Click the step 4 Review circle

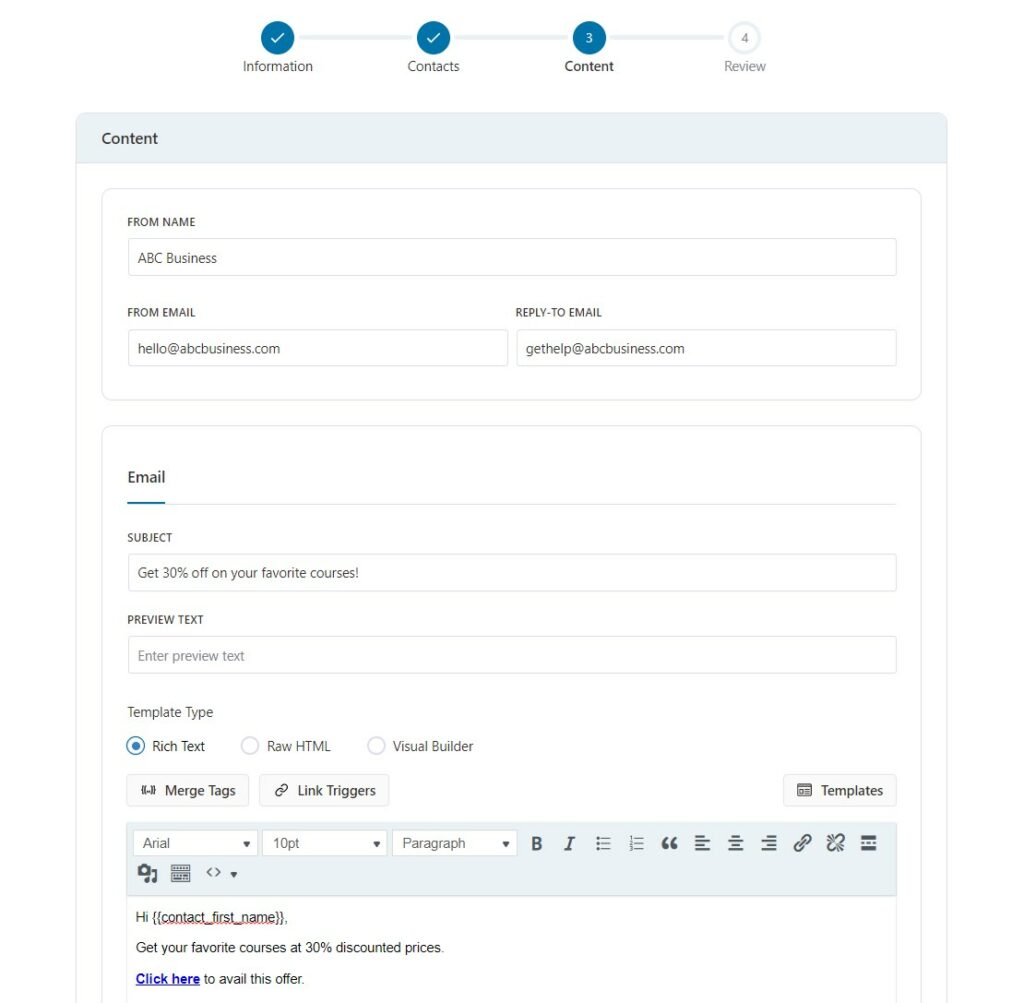click(x=744, y=38)
